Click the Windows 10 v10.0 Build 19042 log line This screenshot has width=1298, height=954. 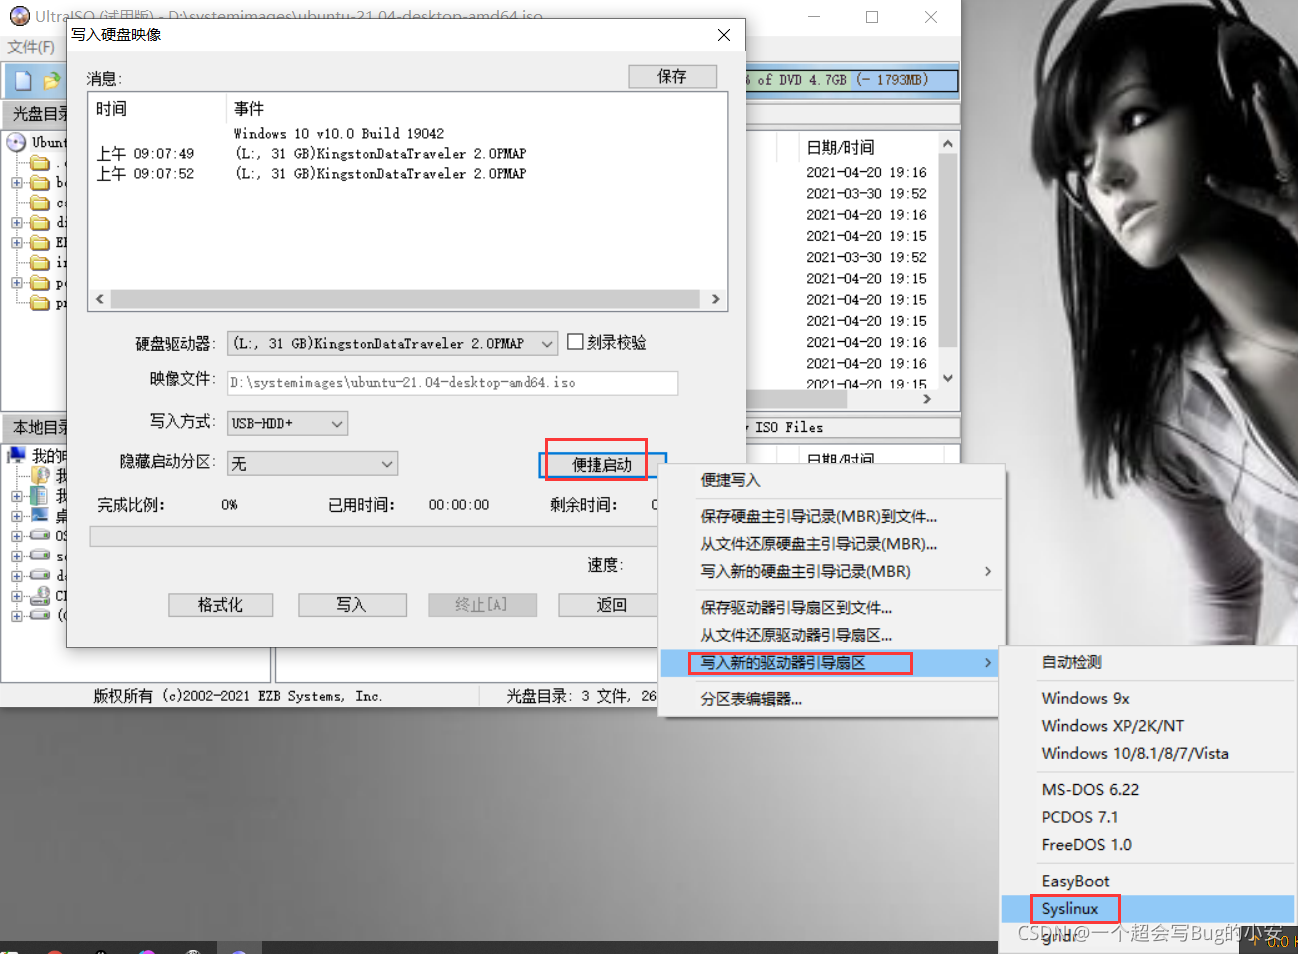(339, 134)
